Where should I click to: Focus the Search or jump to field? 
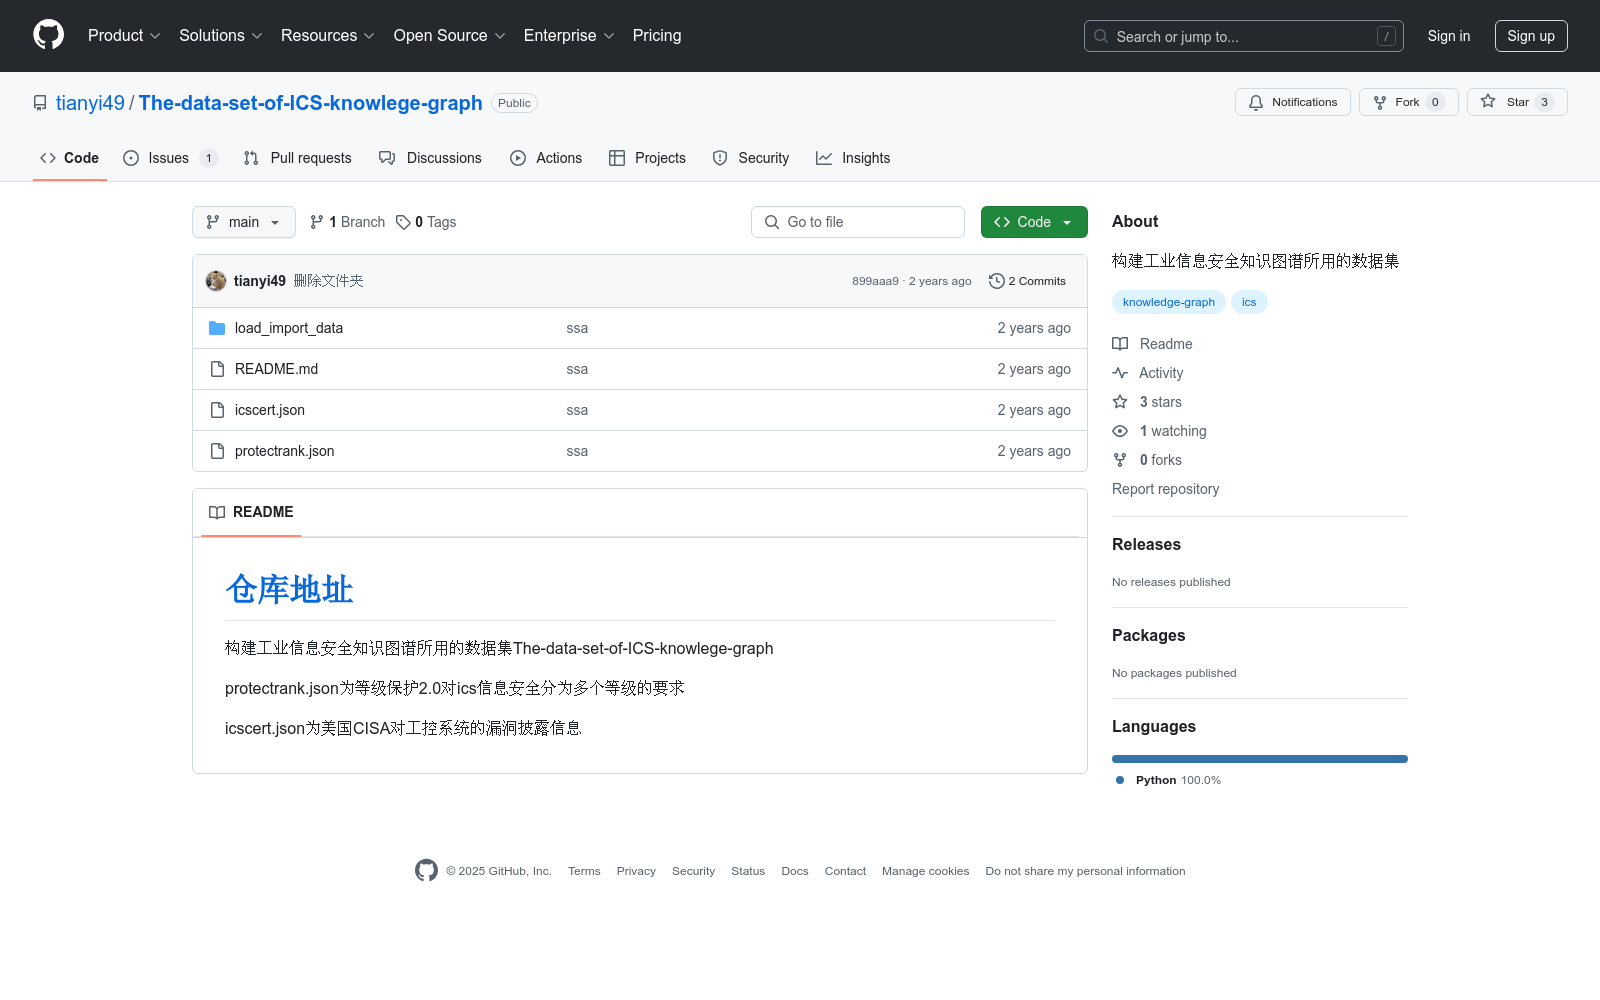tap(1244, 36)
